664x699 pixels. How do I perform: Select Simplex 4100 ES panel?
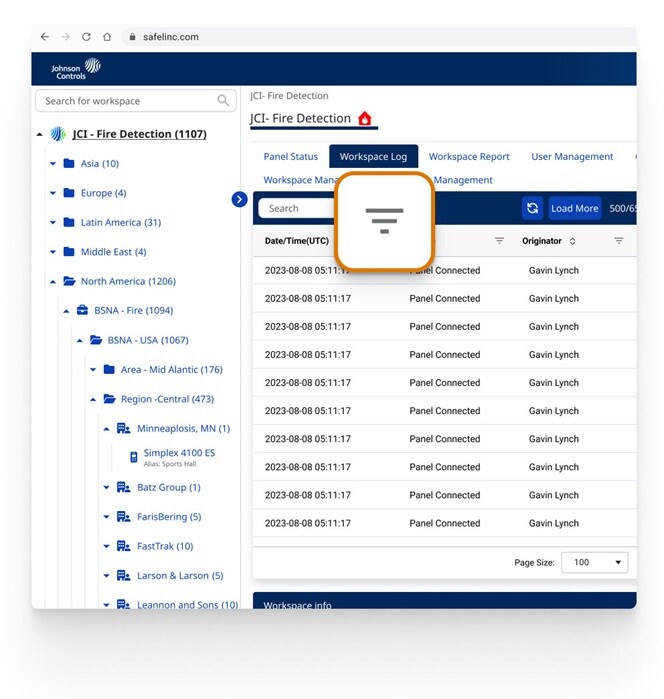179,453
